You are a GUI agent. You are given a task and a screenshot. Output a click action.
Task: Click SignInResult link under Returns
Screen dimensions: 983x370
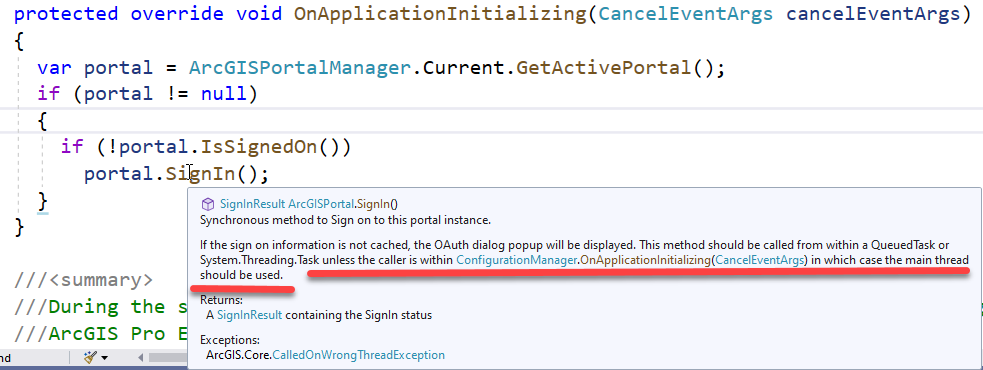click(250, 315)
